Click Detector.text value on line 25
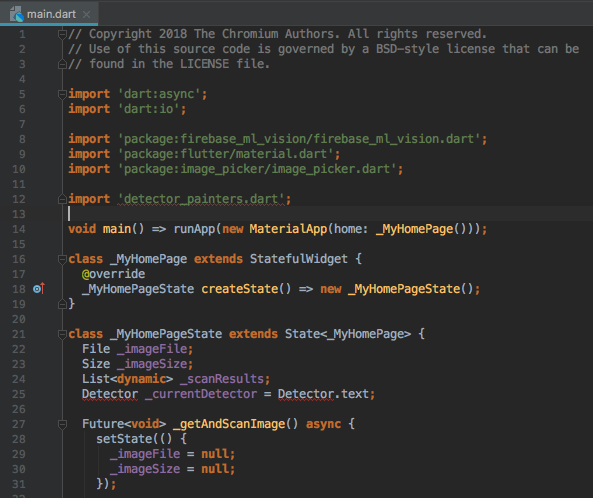The height and width of the screenshot is (498, 593). 323,394
